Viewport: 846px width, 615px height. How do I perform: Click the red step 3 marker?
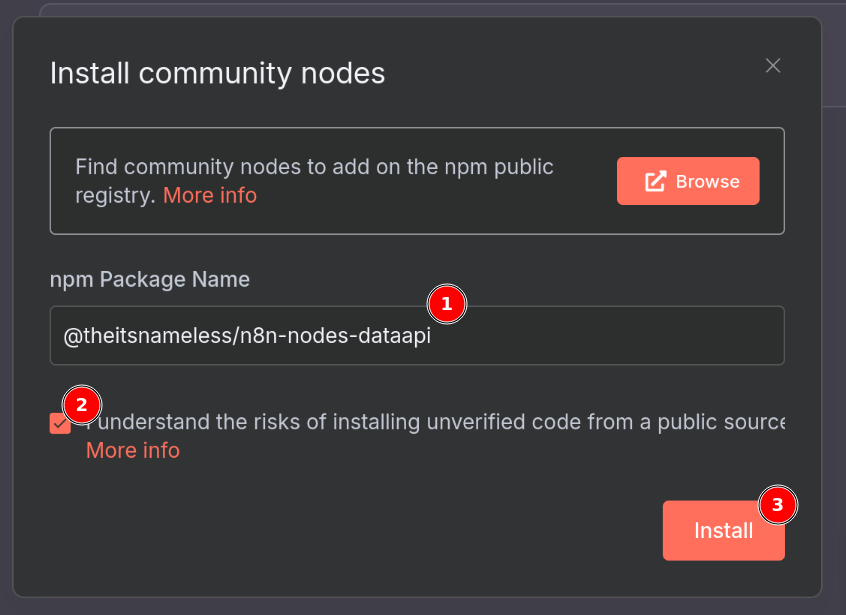click(778, 506)
